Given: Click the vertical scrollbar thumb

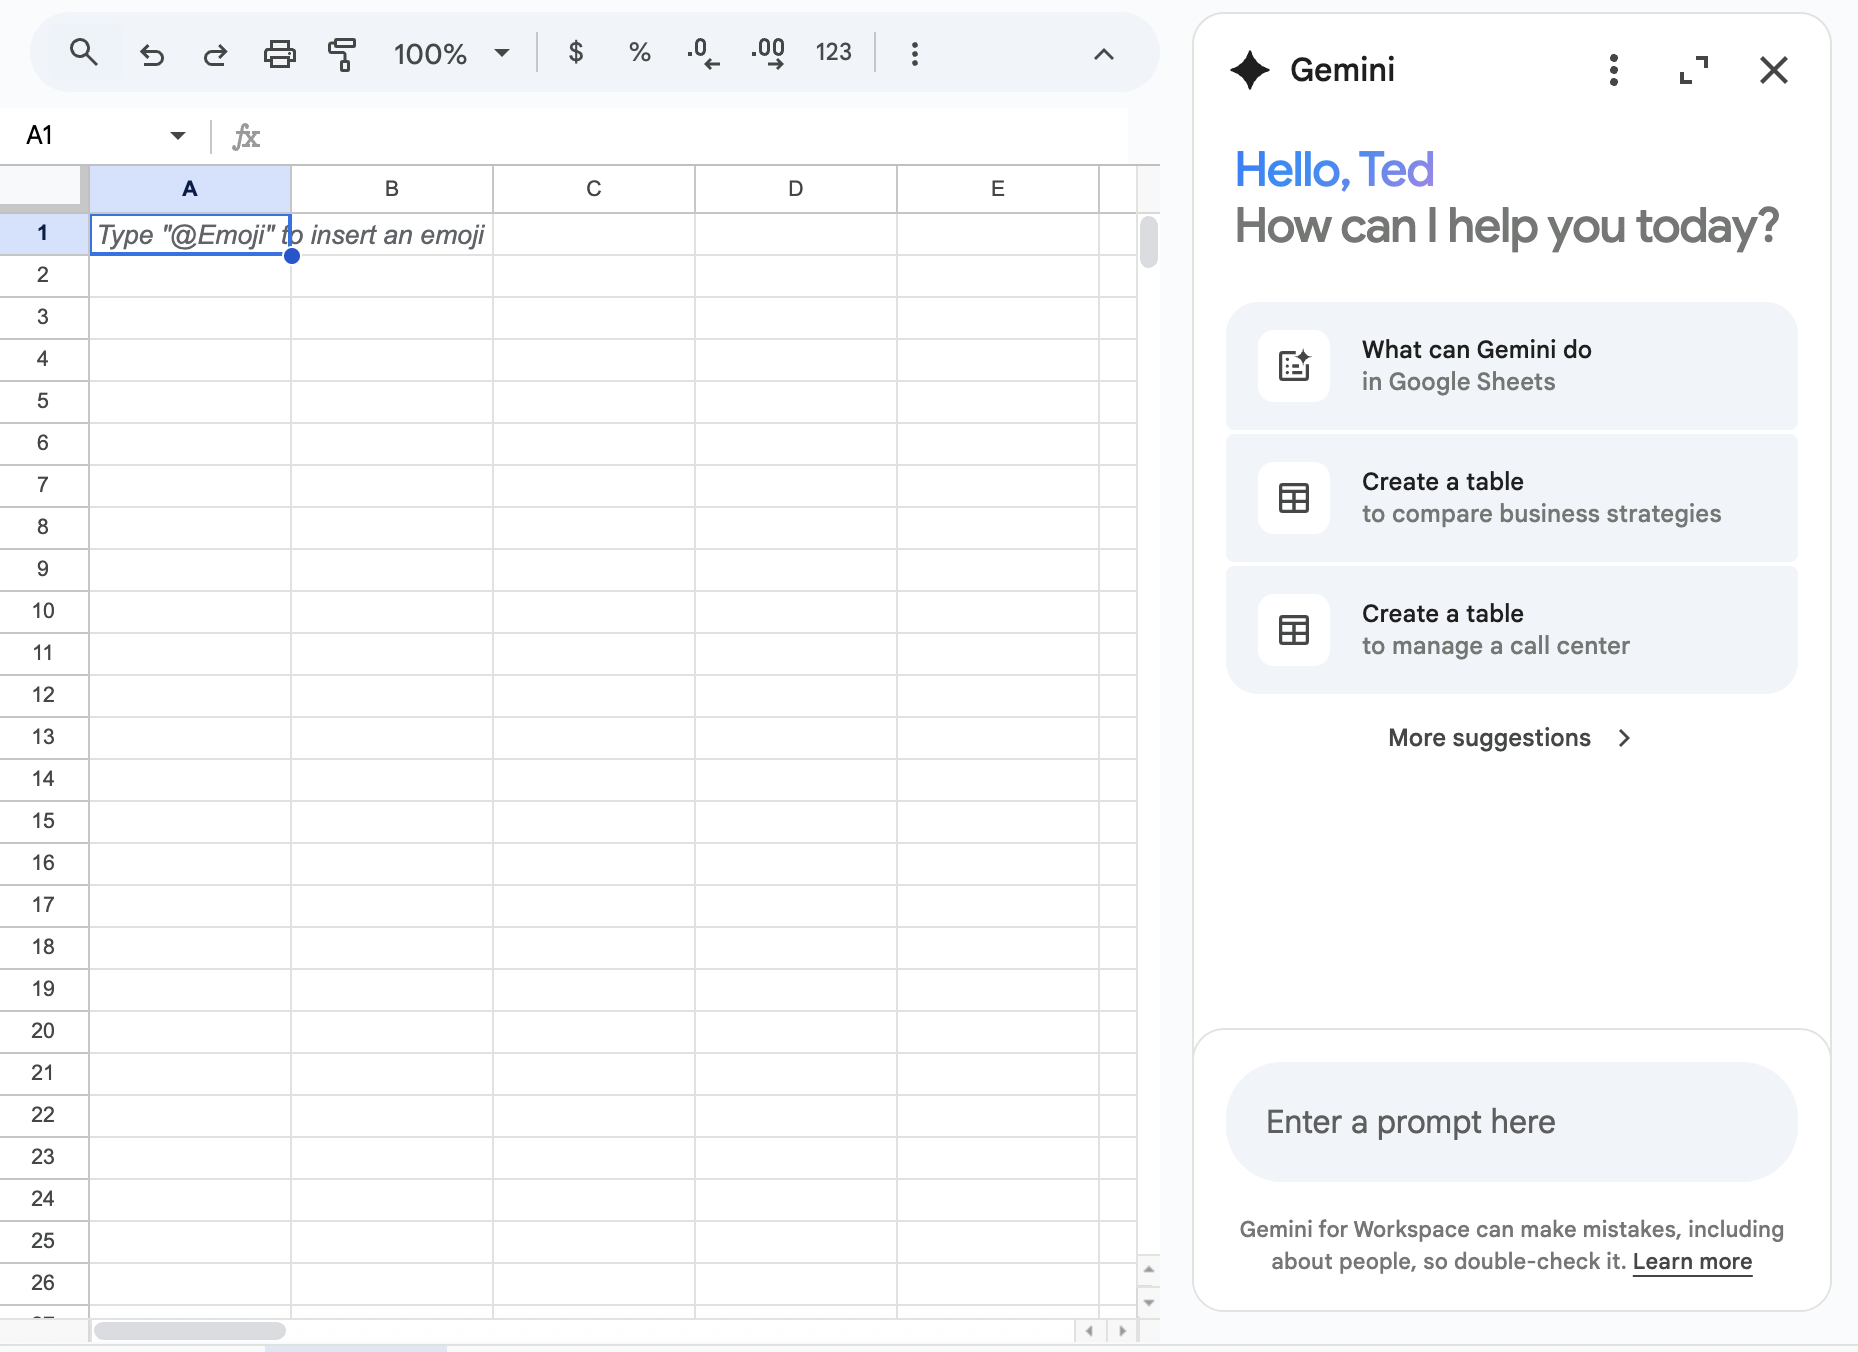Looking at the screenshot, I should click(x=1149, y=242).
